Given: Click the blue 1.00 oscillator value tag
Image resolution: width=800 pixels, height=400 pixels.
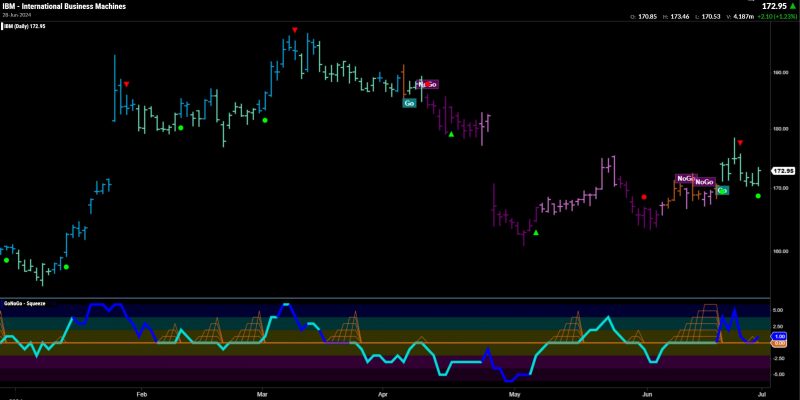Looking at the screenshot, I should (780, 337).
